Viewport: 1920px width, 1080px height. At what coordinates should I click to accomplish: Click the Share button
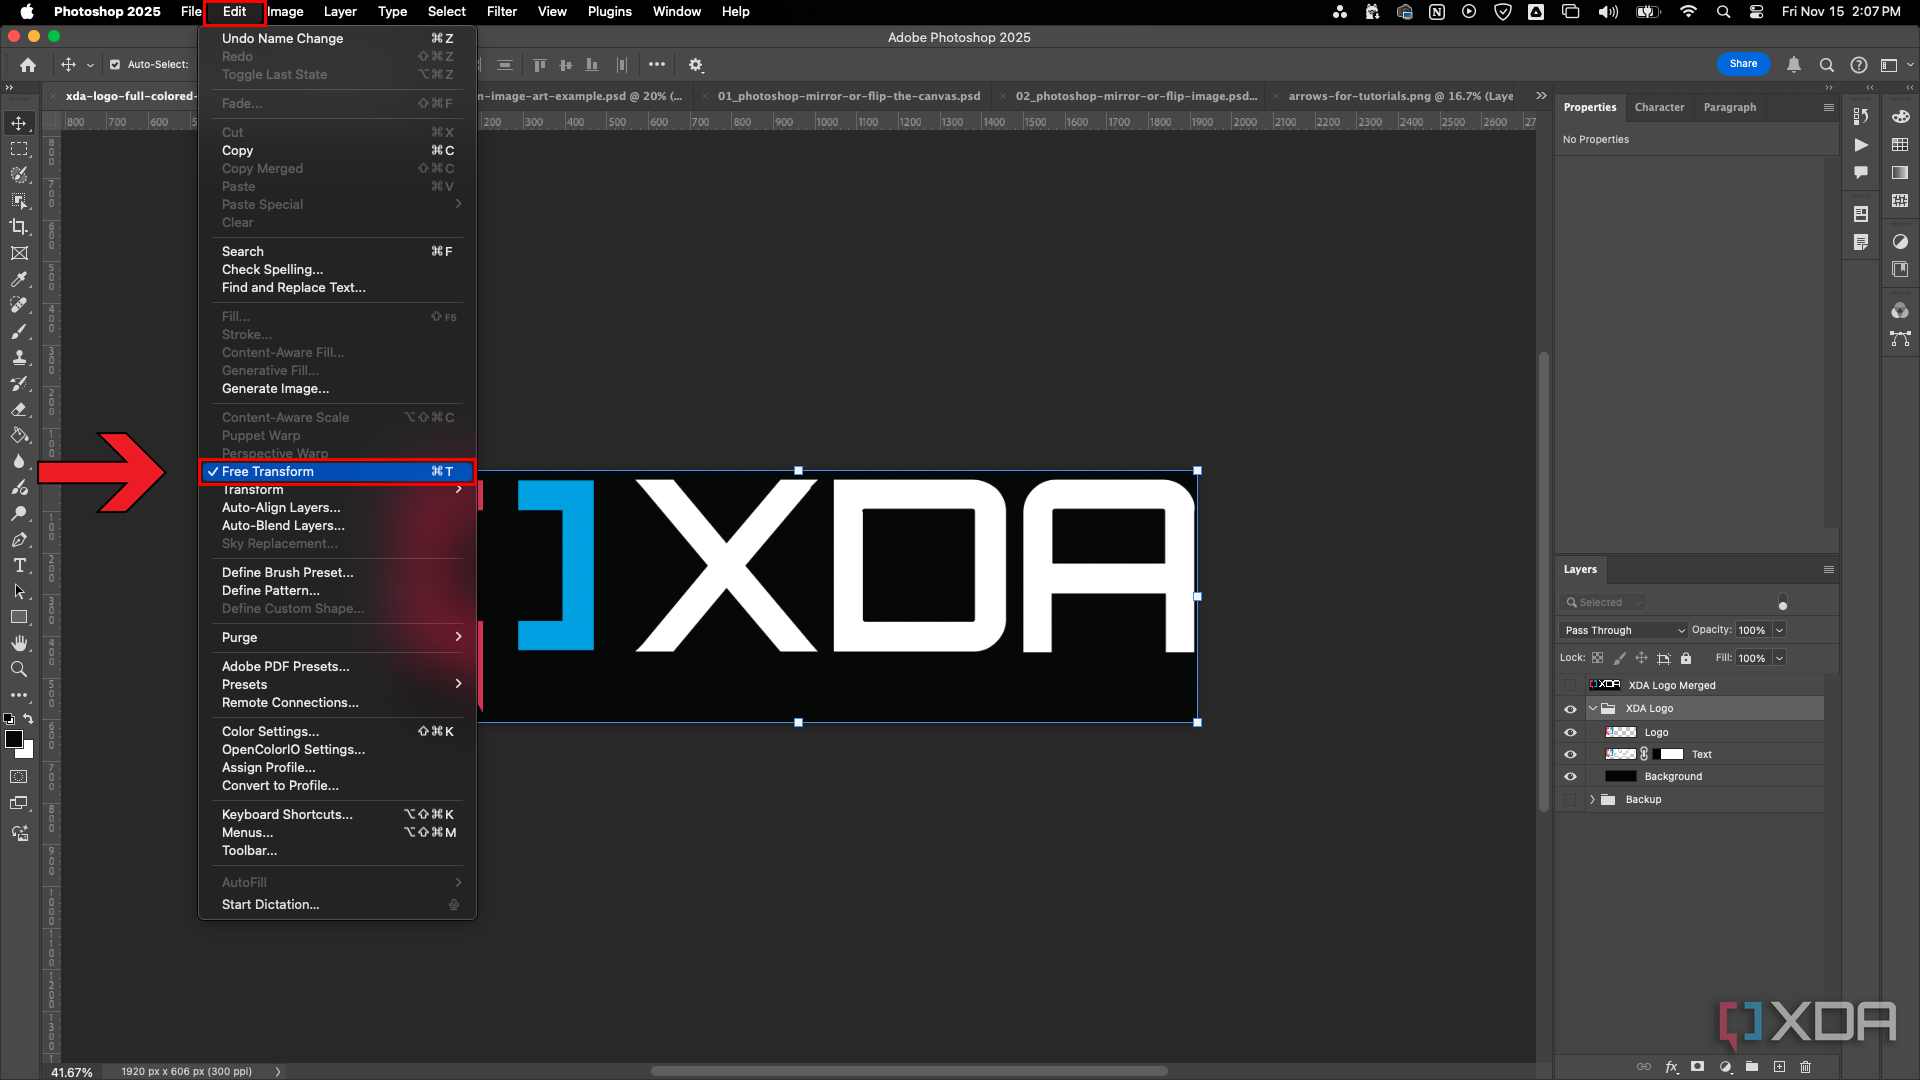coord(1743,64)
